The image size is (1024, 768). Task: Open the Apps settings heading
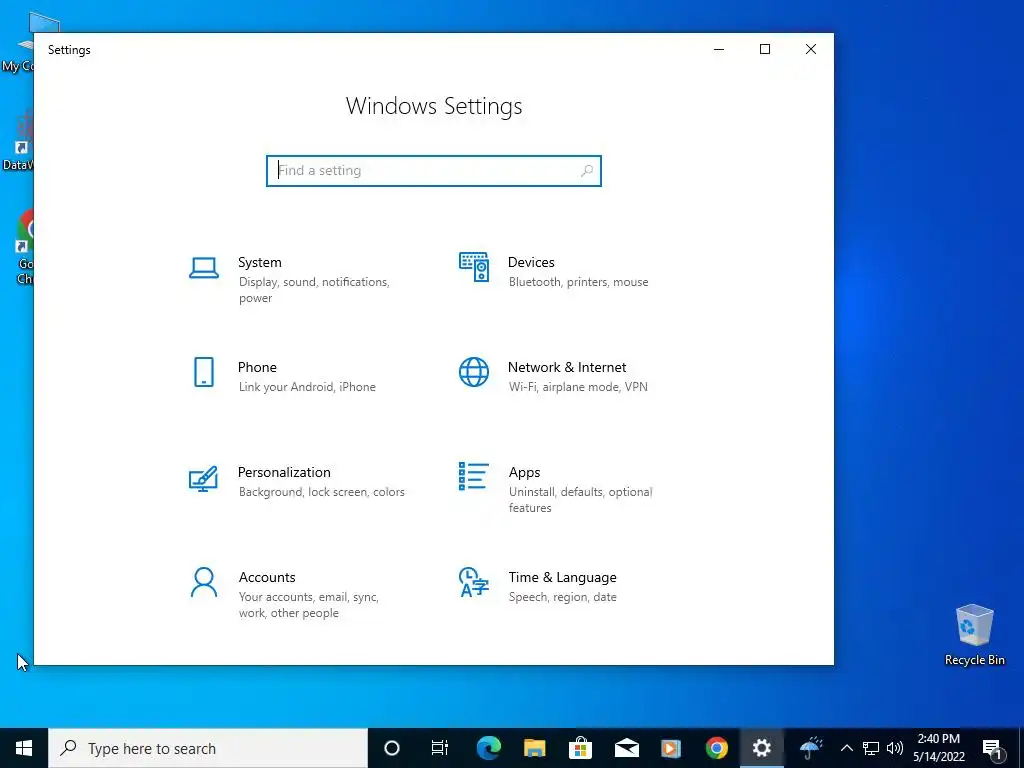524,472
